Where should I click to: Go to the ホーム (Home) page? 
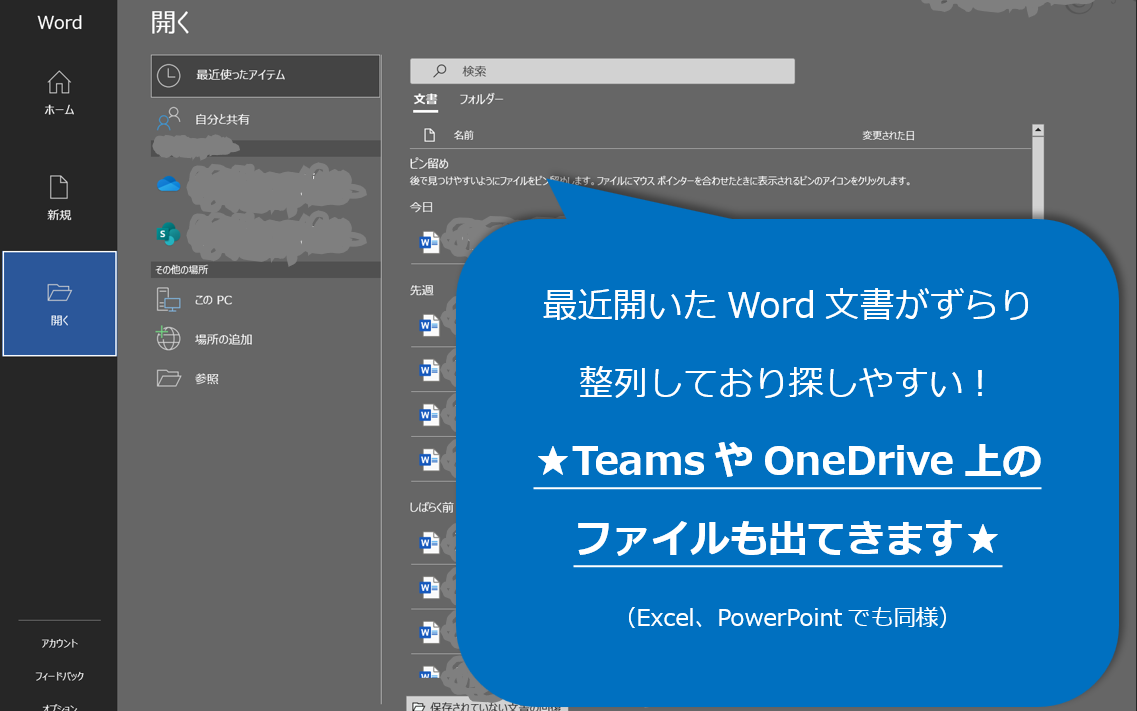point(59,93)
